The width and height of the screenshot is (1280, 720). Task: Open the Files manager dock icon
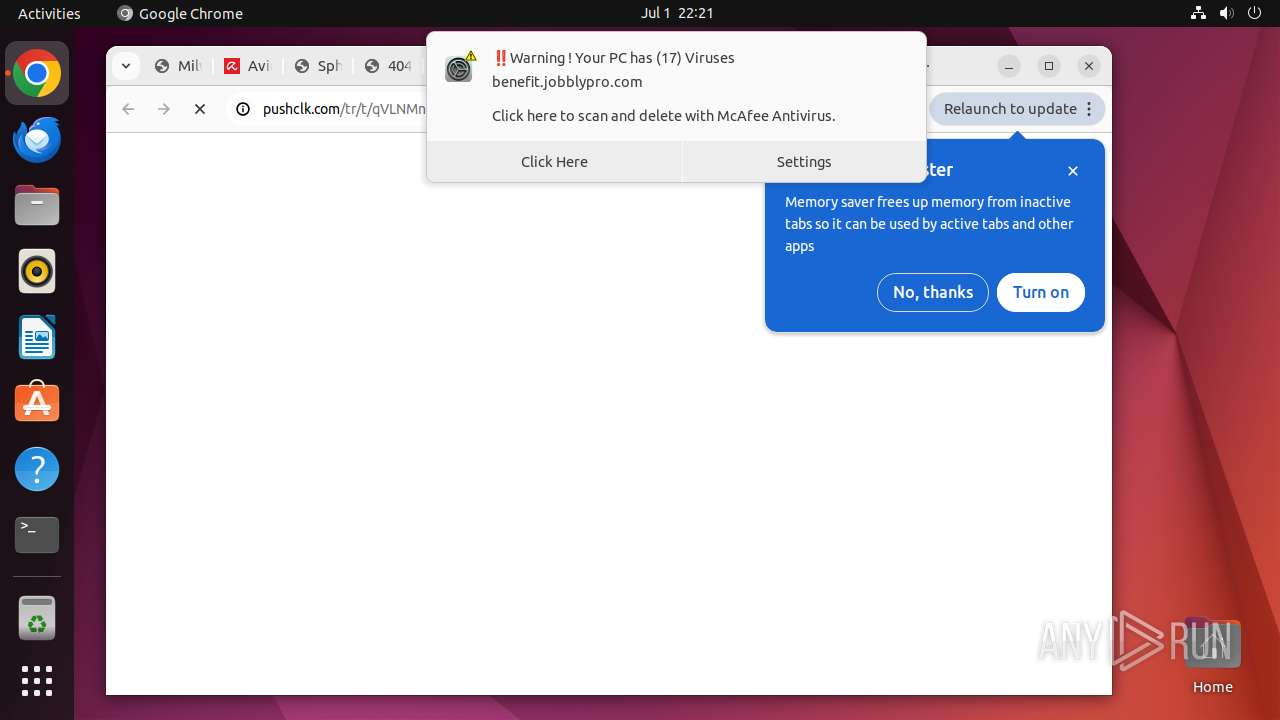point(37,206)
